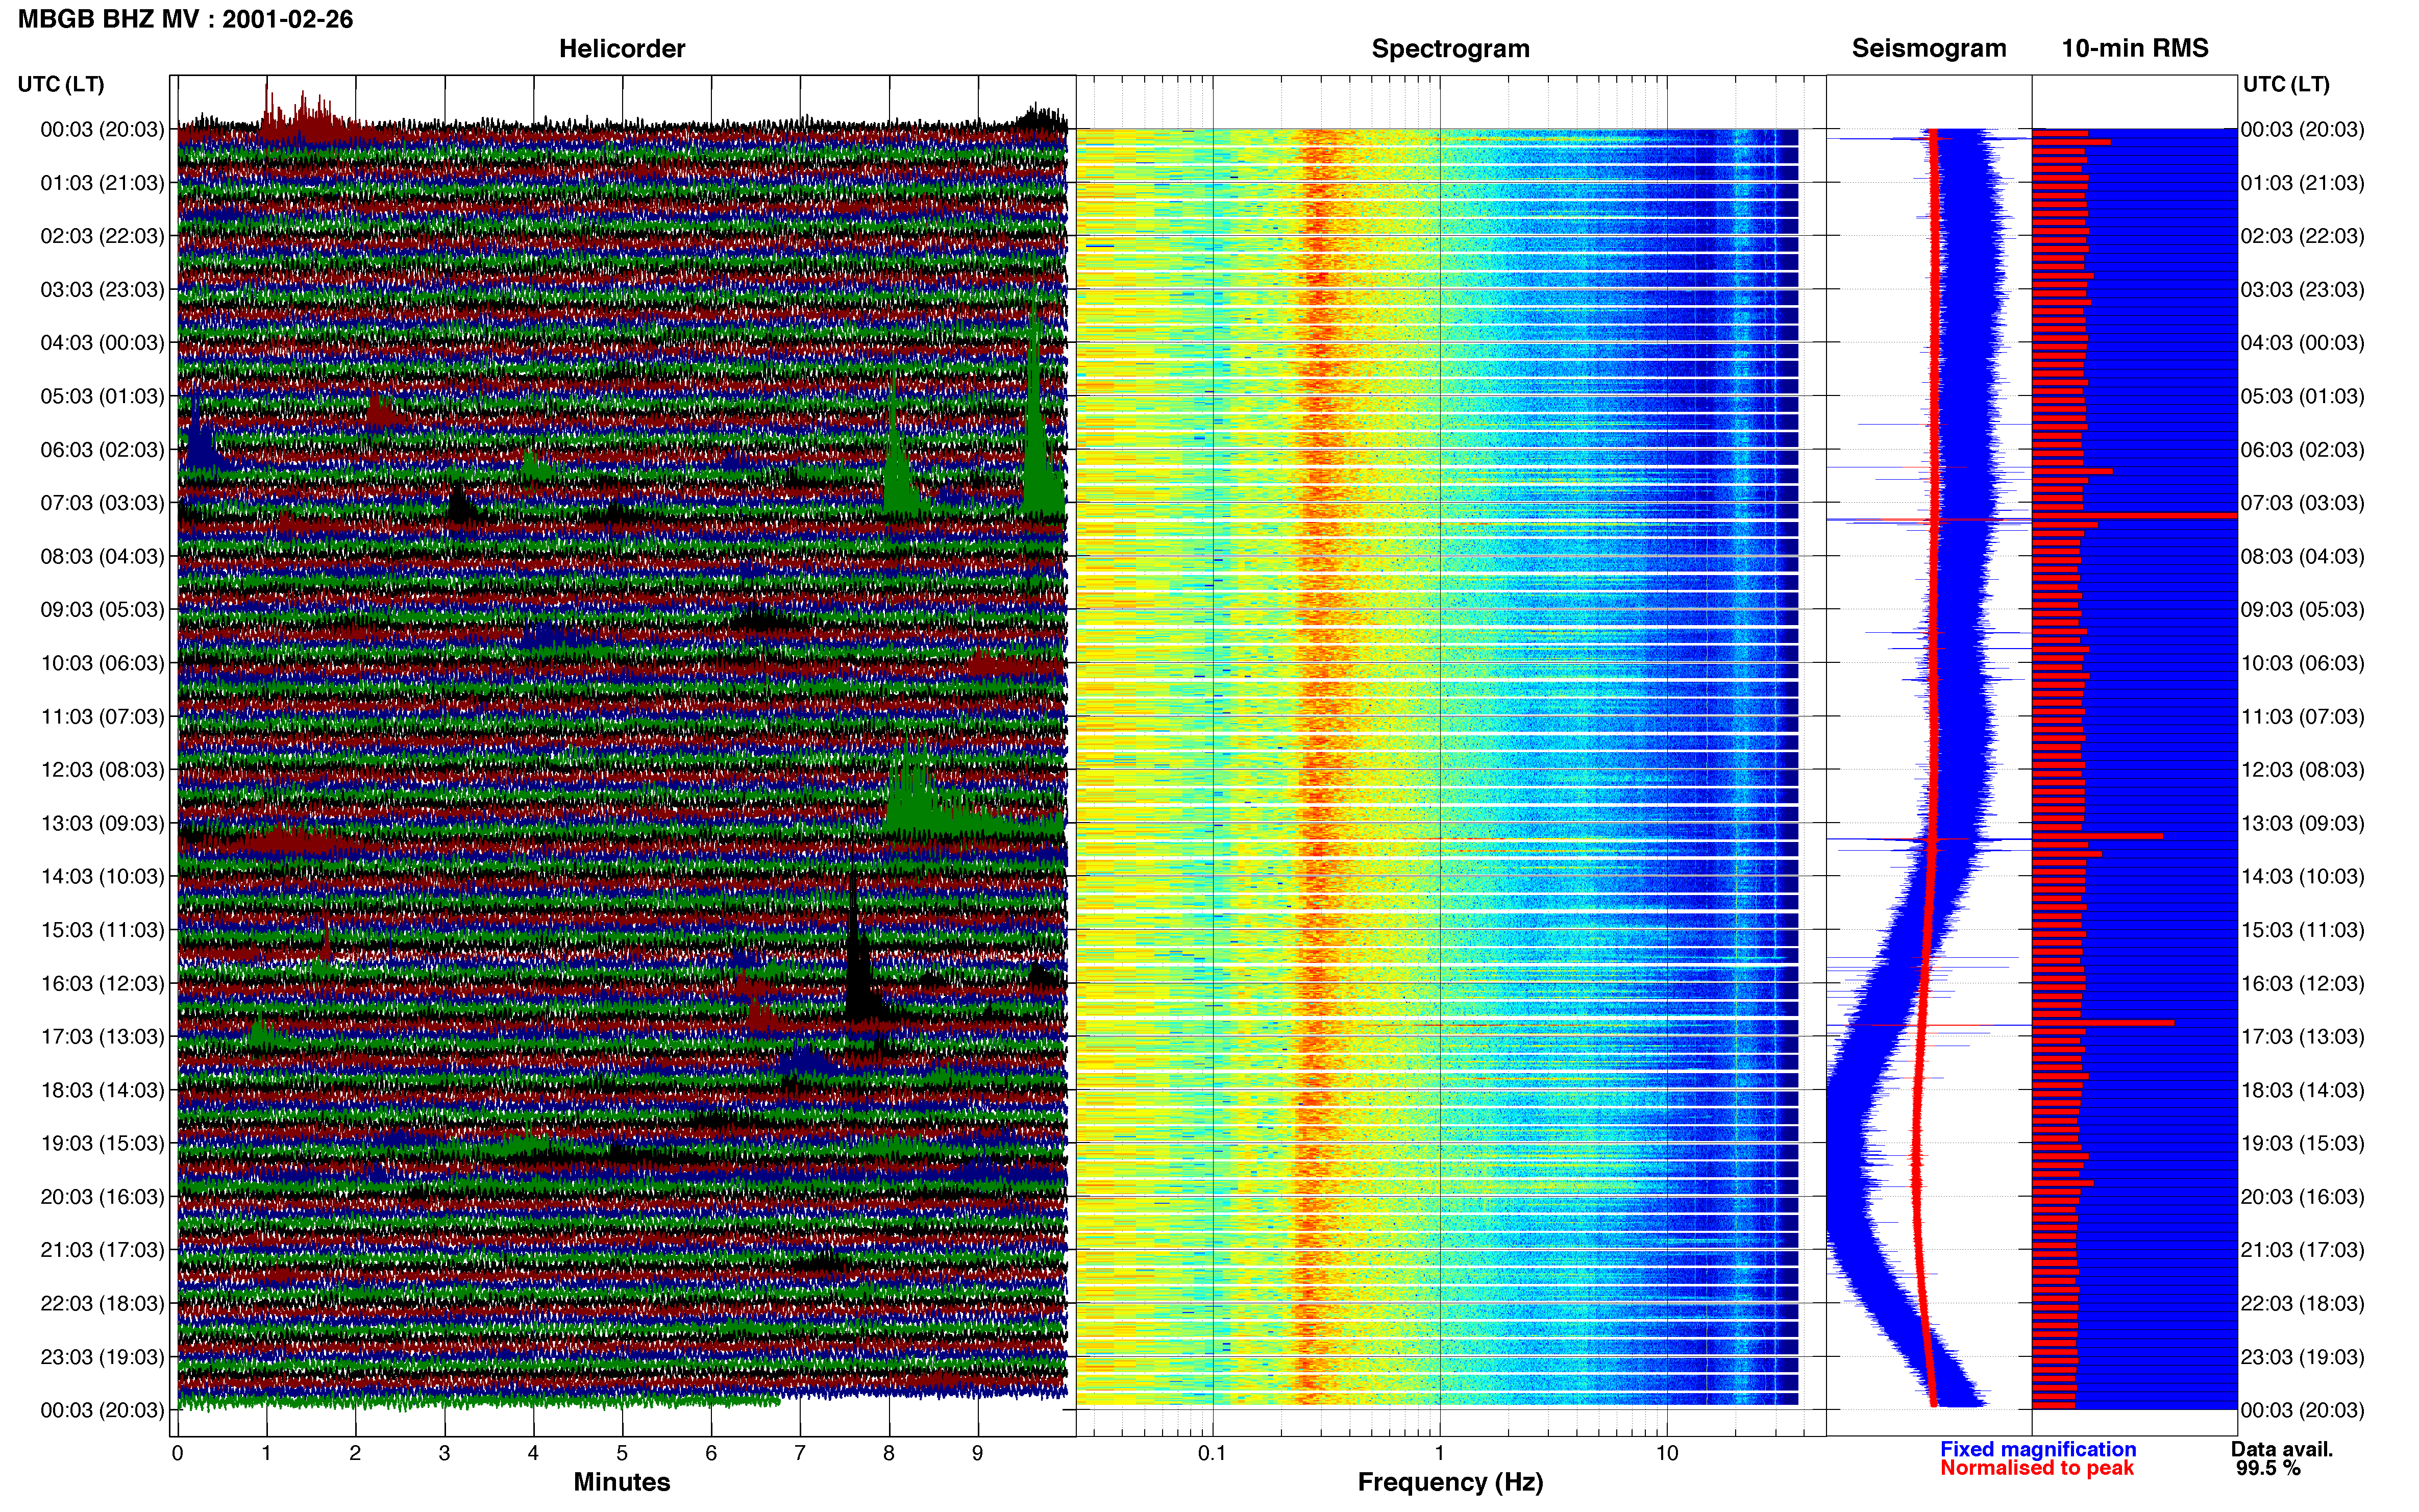Click 13:03 (09:03) label right of RMS panel
The image size is (2419, 1512).
click(2303, 823)
